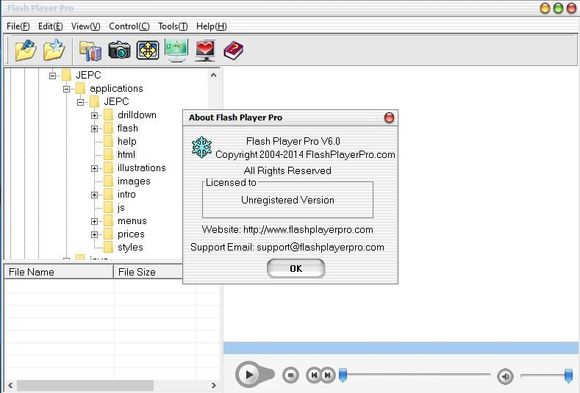The width and height of the screenshot is (580, 393).
Task: Expand the illustrations folder node
Action: [94, 168]
